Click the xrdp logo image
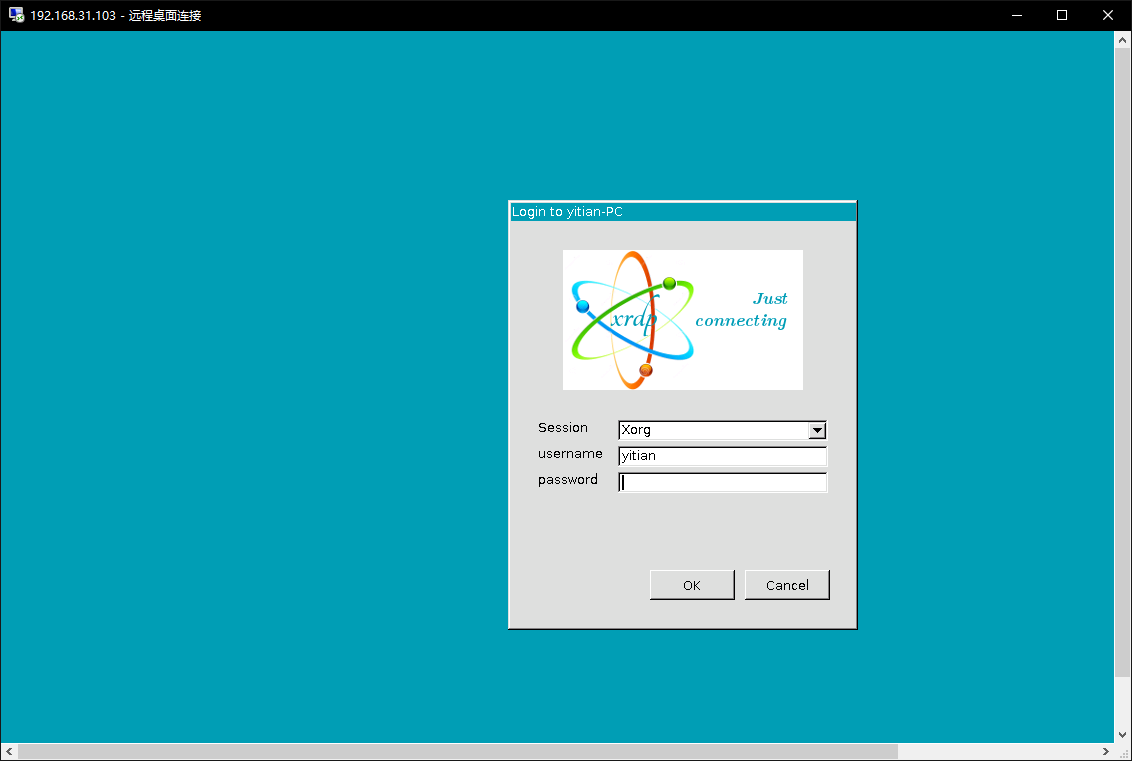 (683, 320)
